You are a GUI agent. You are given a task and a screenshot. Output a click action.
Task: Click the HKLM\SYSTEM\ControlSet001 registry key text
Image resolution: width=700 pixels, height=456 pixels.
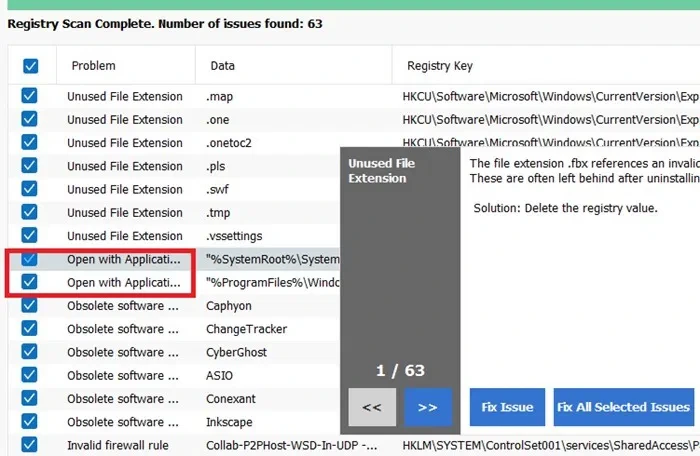(x=550, y=445)
